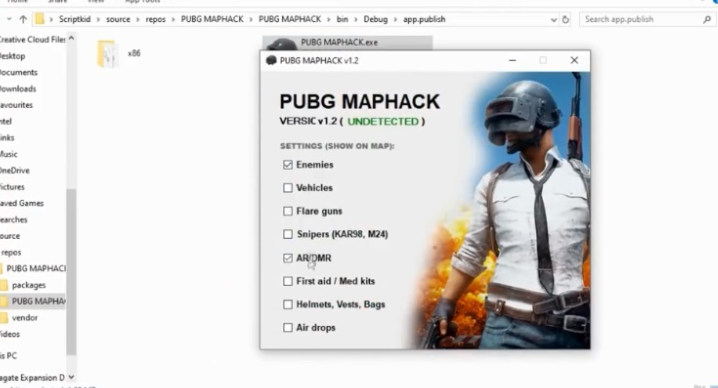
Task: Select the highlighted PUBG MAPHACK subfolder
Action: 33,301
